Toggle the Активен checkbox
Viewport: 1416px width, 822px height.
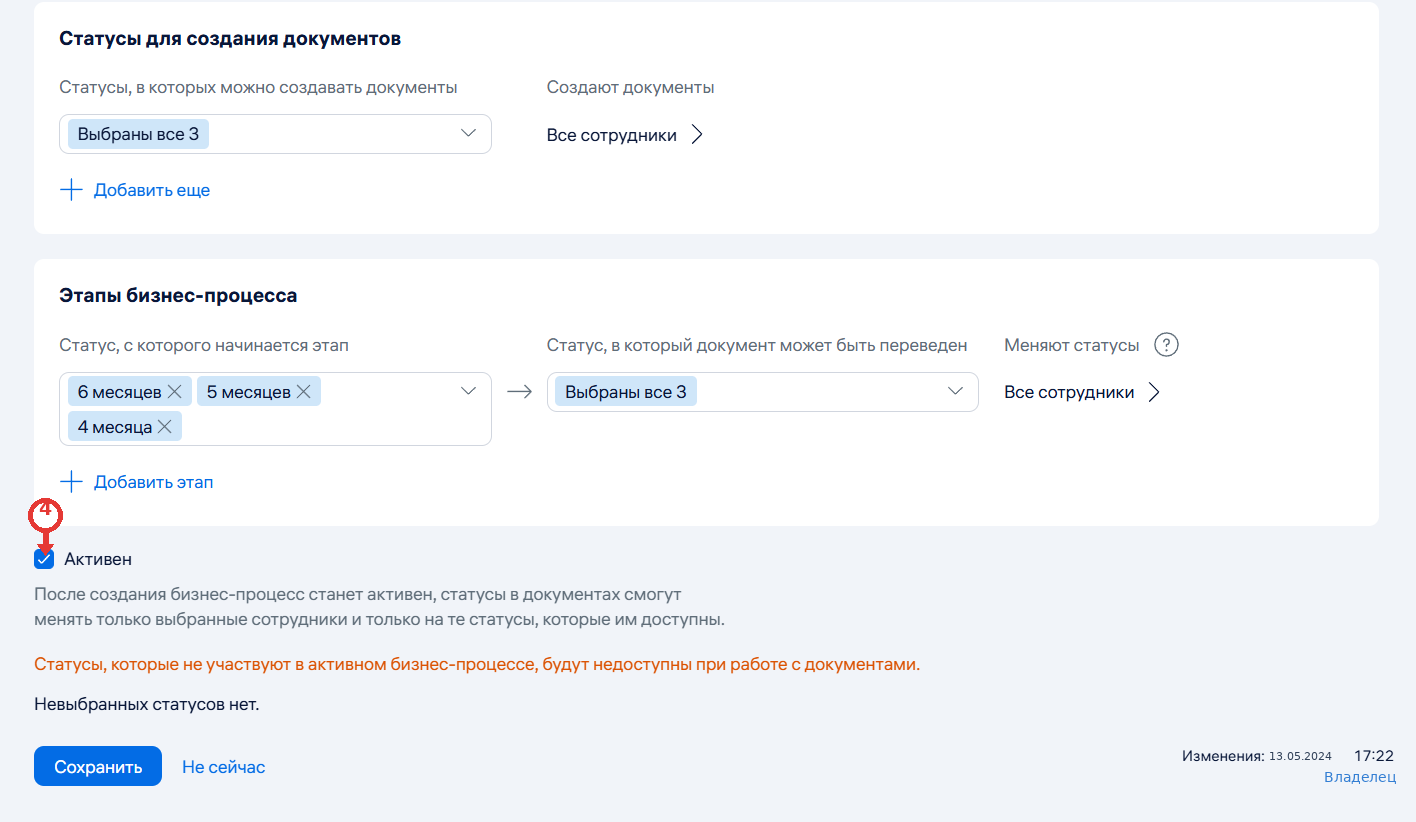tap(44, 559)
